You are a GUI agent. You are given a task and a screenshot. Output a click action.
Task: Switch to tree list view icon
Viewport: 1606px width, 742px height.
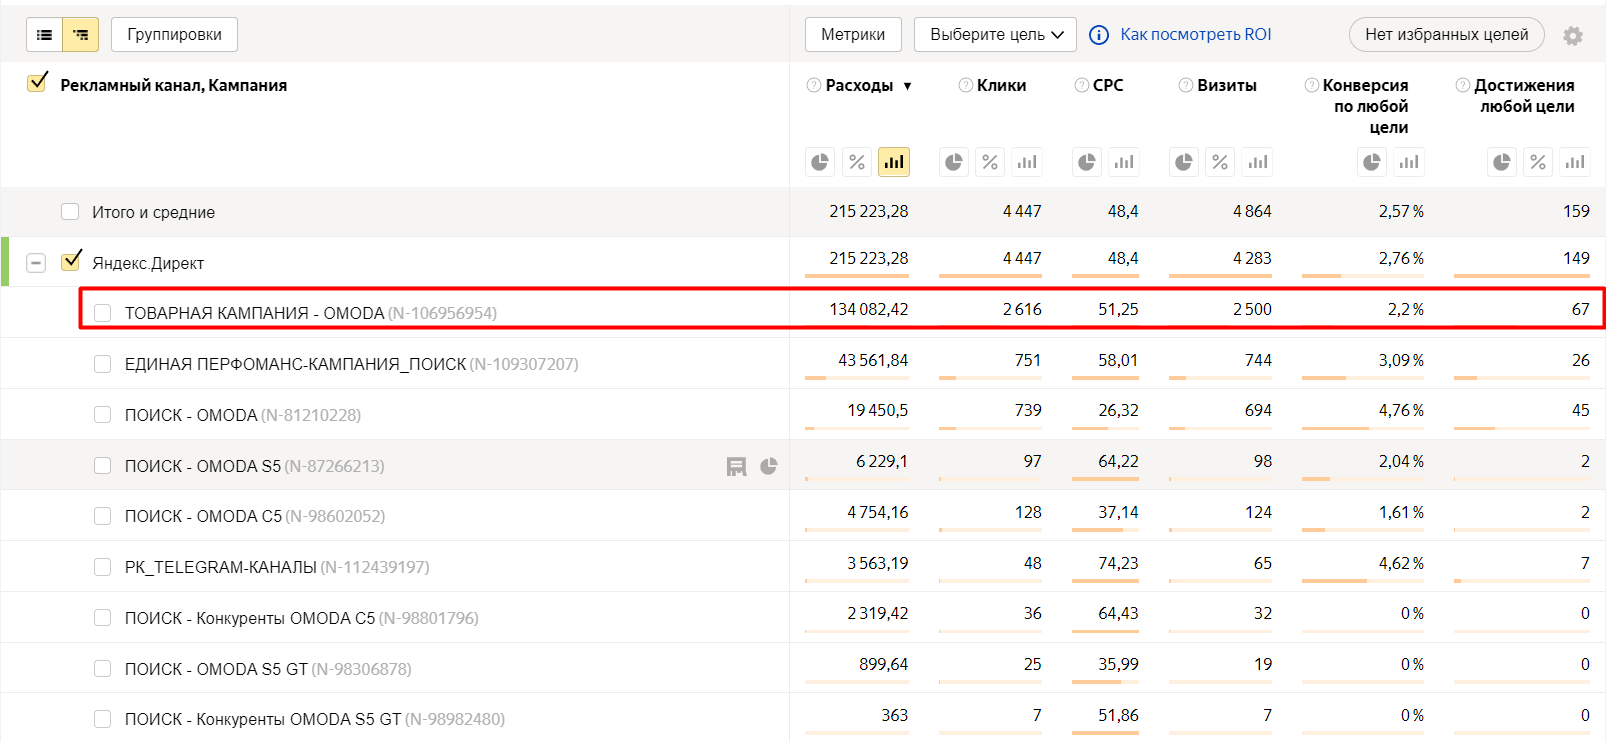point(80,34)
